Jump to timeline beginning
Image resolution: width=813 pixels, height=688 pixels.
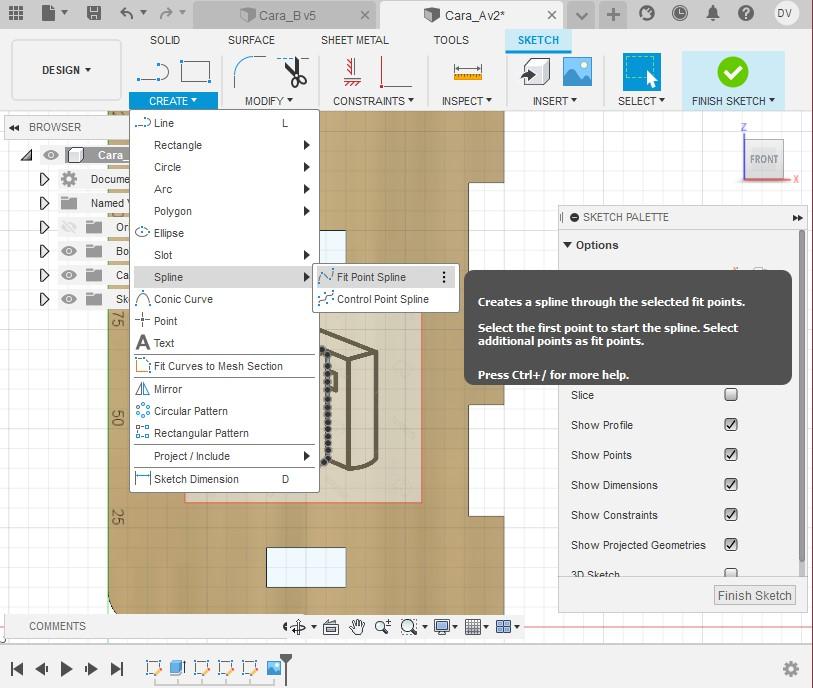17,669
